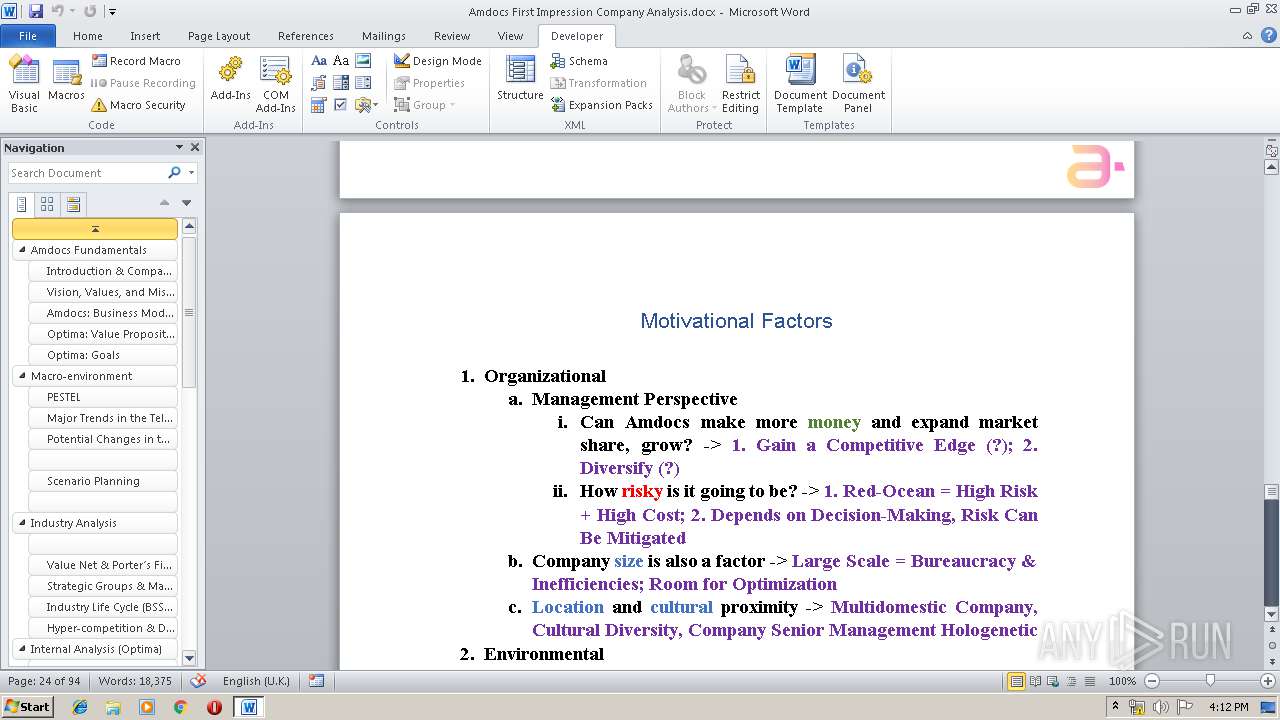Click the Search Document field
Image resolution: width=1280 pixels, height=720 pixels.
(x=87, y=173)
